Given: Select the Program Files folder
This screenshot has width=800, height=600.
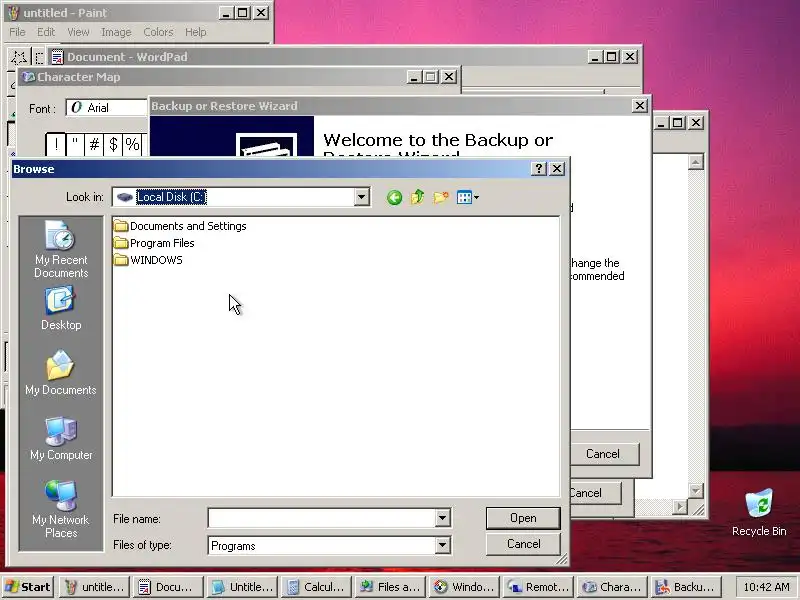Looking at the screenshot, I should [x=154, y=243].
